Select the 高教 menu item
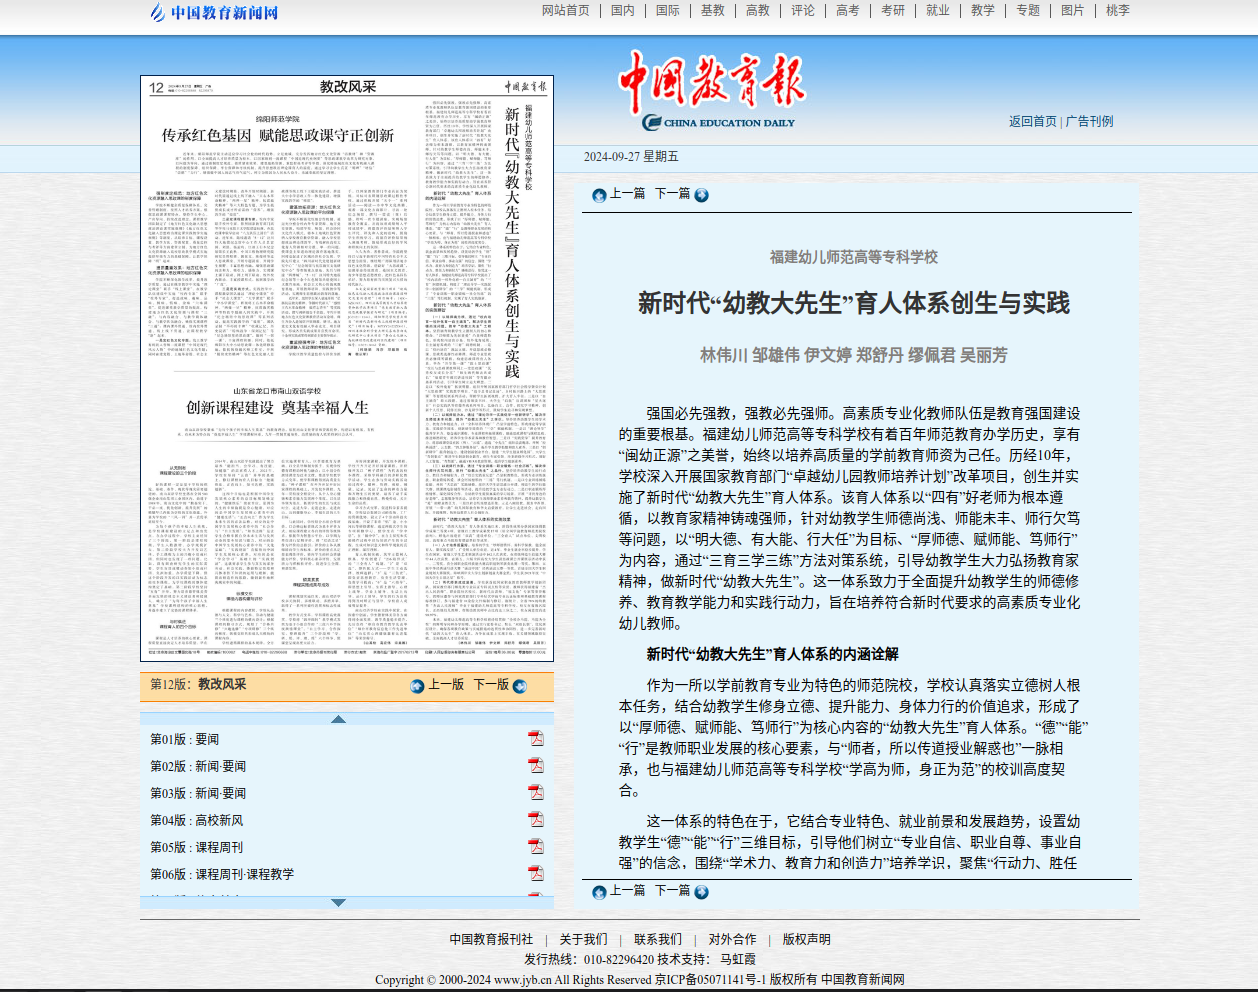1258x992 pixels. (757, 11)
